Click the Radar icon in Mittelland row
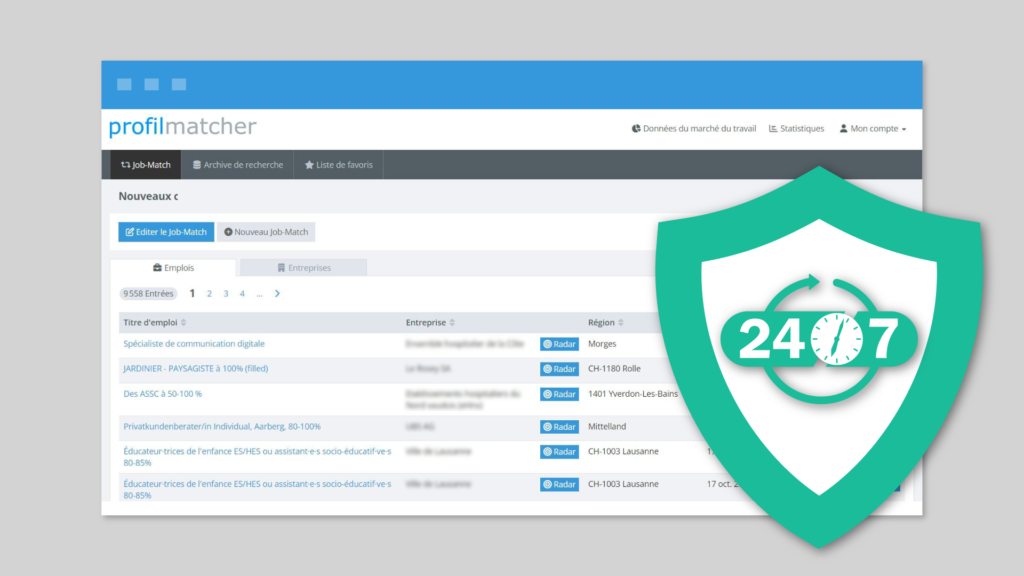The height and width of the screenshot is (576, 1024). (x=559, y=427)
